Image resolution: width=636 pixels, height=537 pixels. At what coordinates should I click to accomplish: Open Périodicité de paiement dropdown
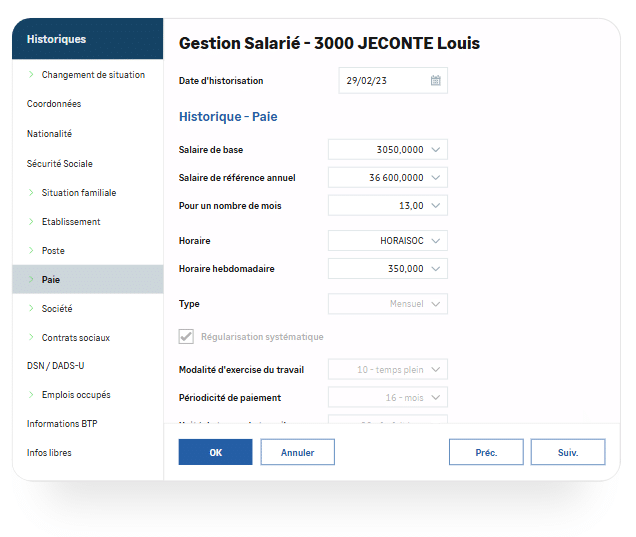click(436, 397)
